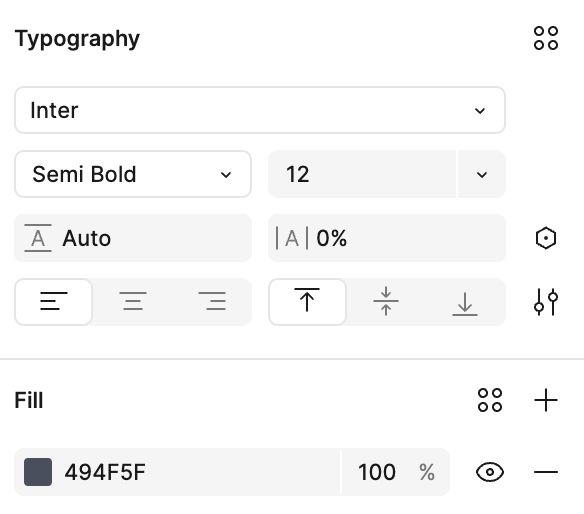Toggle fill visibility eye icon
584x514 pixels.
pyautogui.click(x=490, y=472)
